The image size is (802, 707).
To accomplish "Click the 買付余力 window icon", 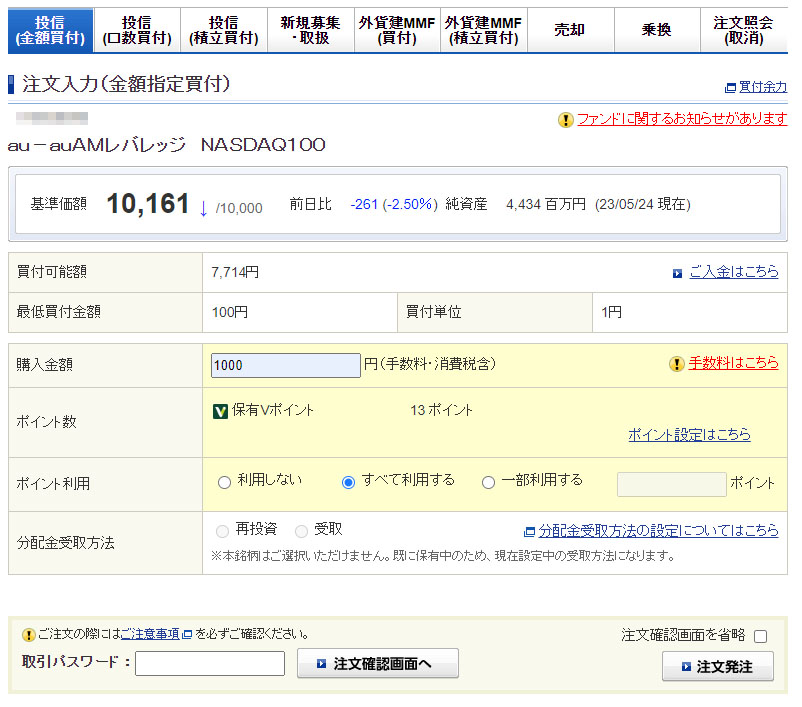I will click(730, 88).
